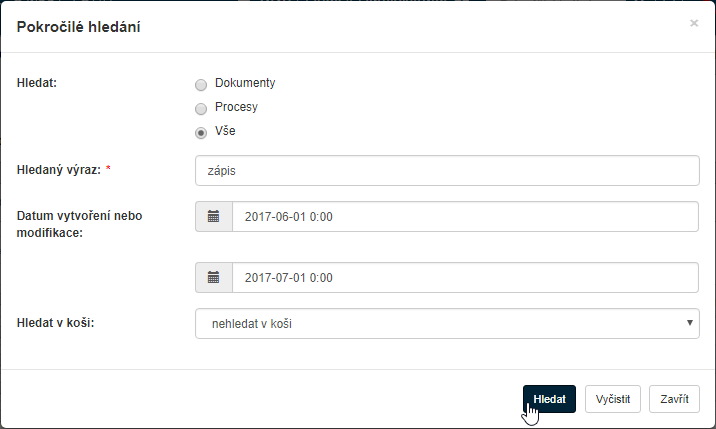Choose the Vše radio option
Screen dimensions: 716x429
[201, 133]
